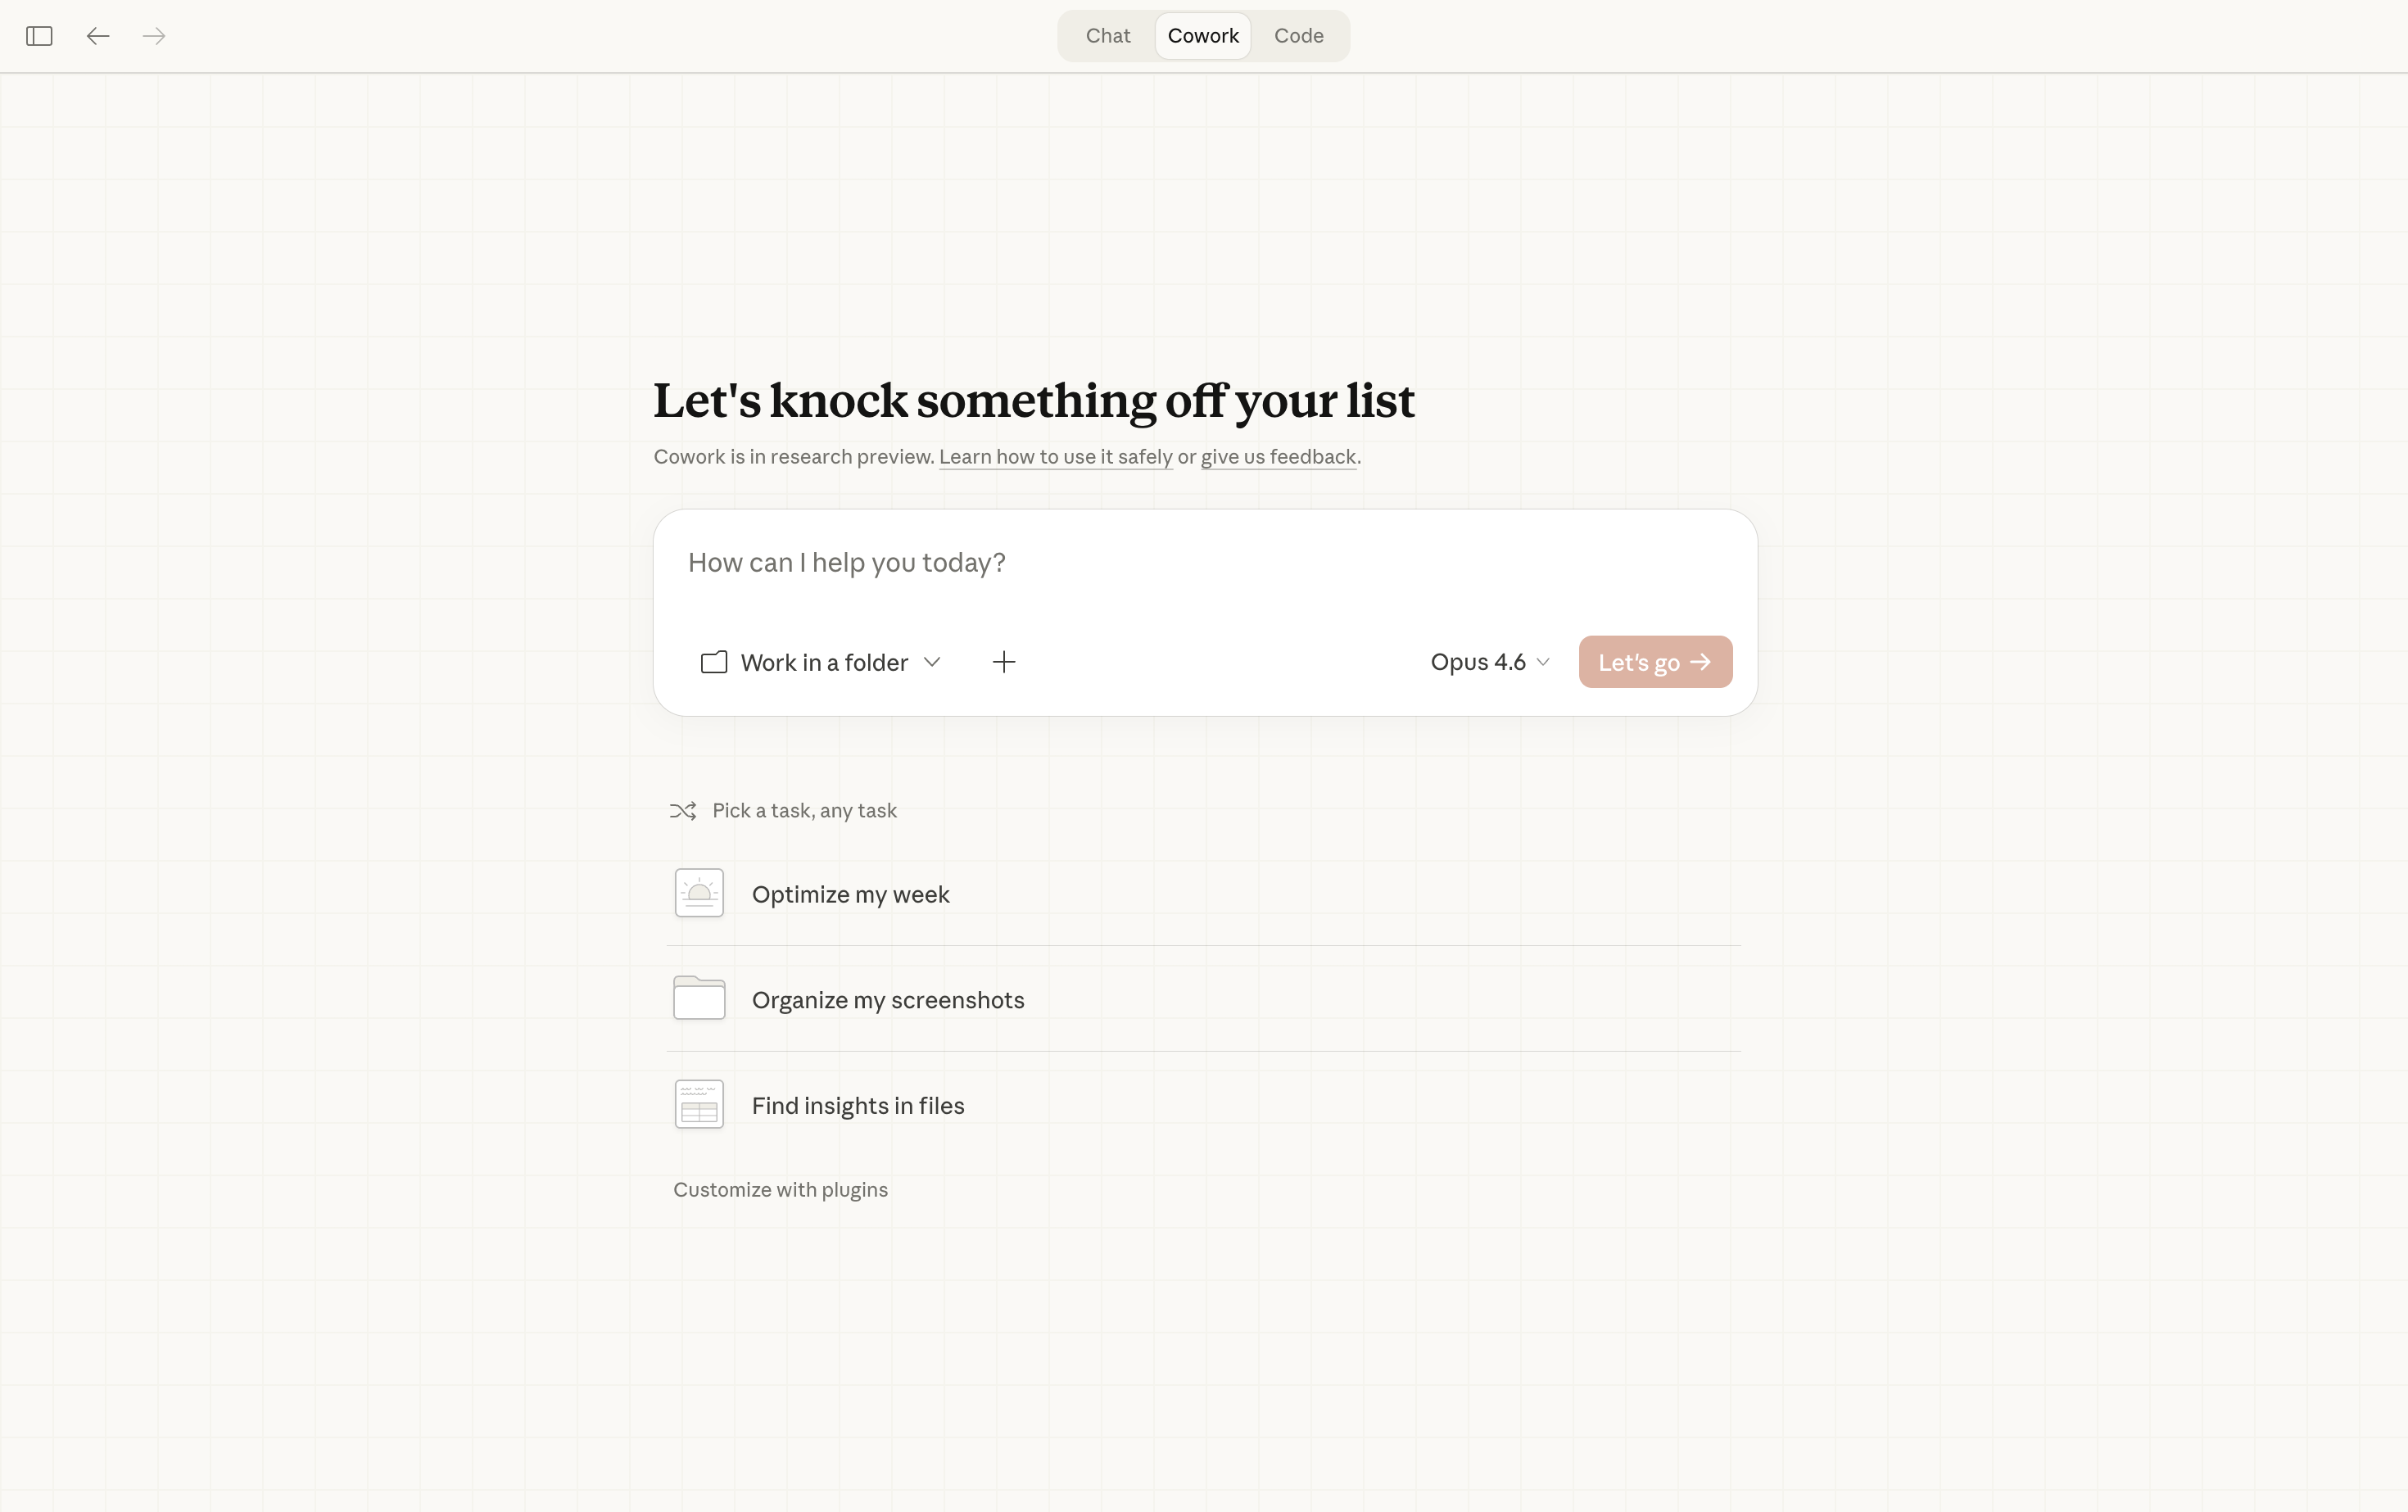2408x1512 pixels.
Task: Switch to the Code tab
Action: click(x=1298, y=36)
